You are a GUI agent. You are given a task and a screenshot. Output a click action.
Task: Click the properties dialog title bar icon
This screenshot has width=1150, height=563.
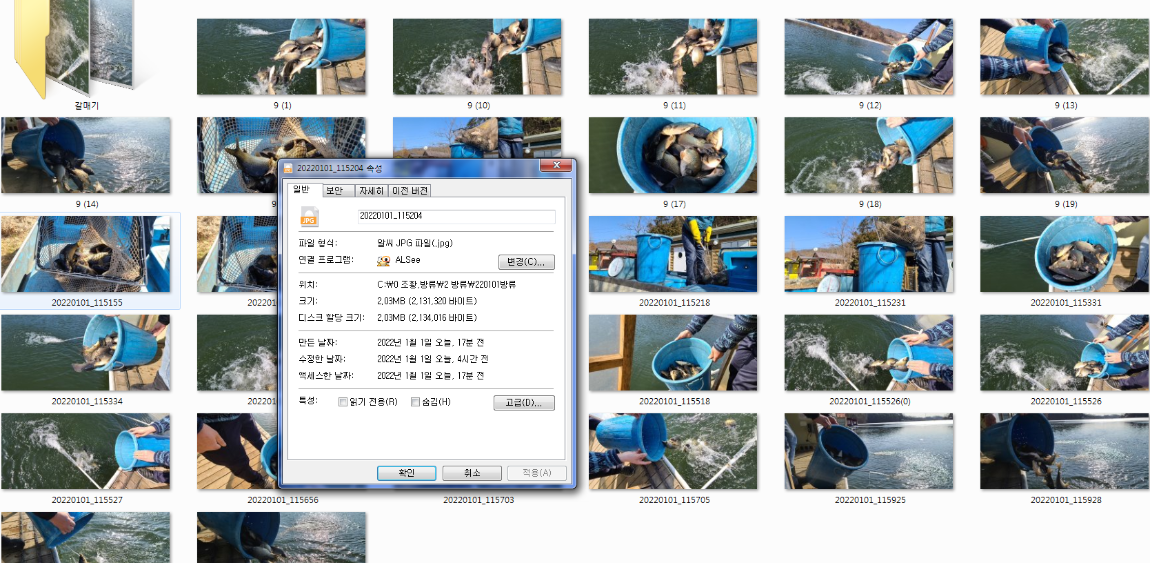click(x=289, y=168)
